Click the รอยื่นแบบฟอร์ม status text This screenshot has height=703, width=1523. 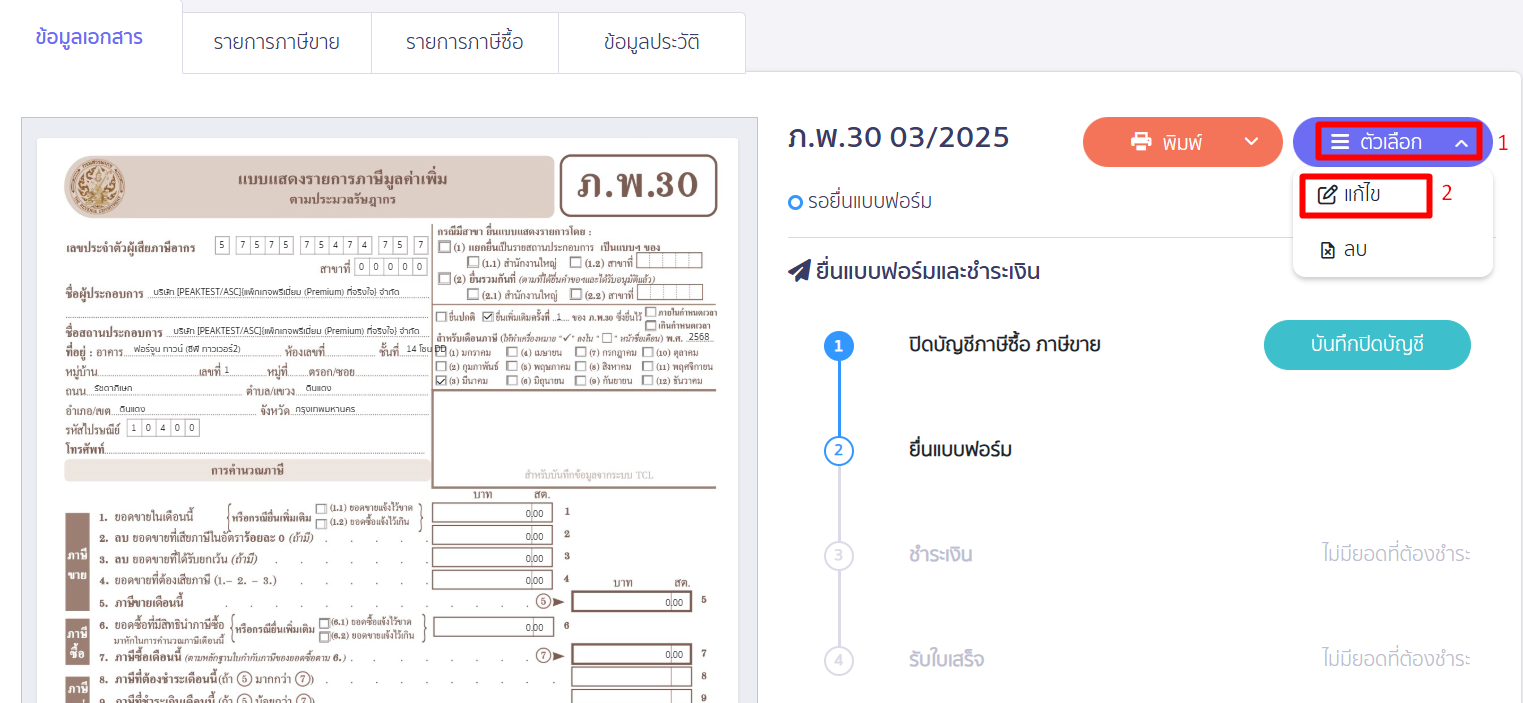(869, 202)
